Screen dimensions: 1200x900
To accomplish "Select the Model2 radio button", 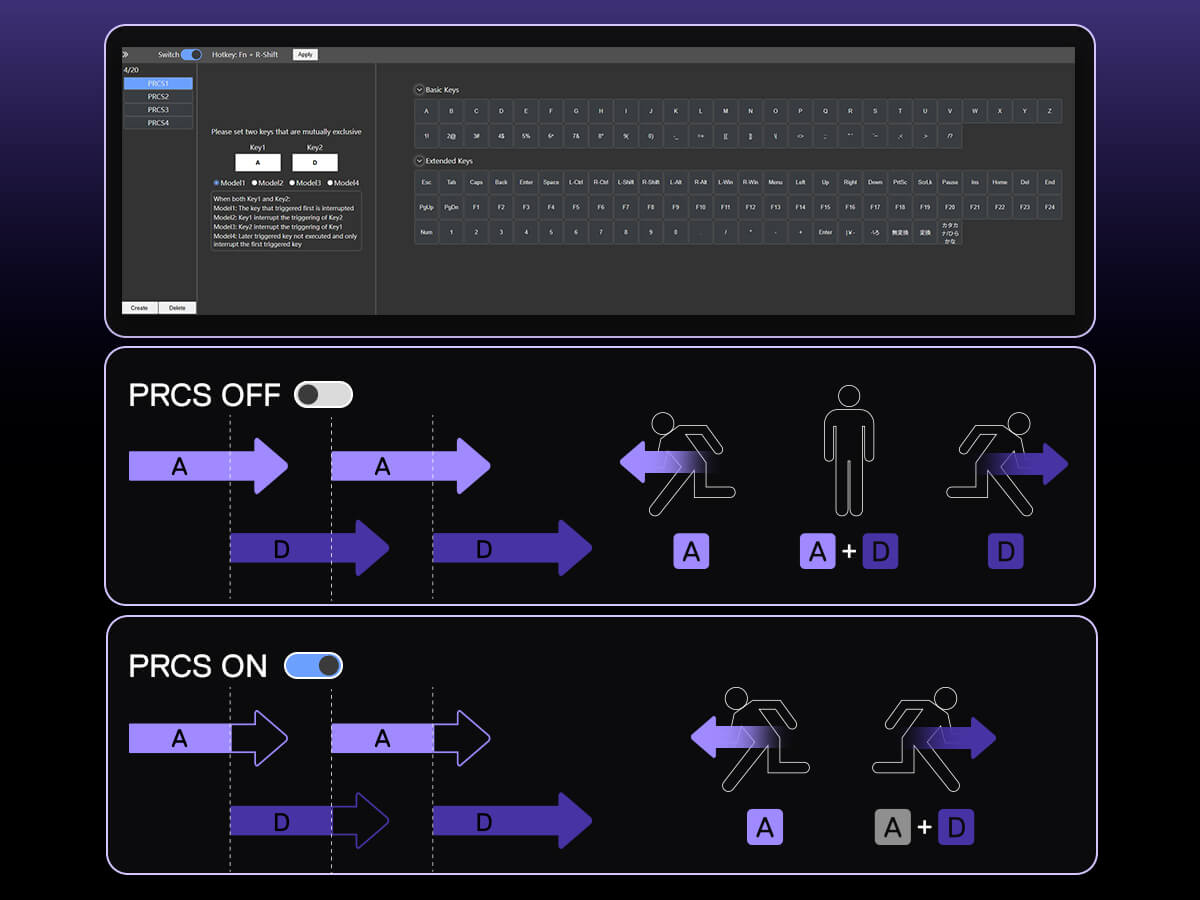I will 255,182.
